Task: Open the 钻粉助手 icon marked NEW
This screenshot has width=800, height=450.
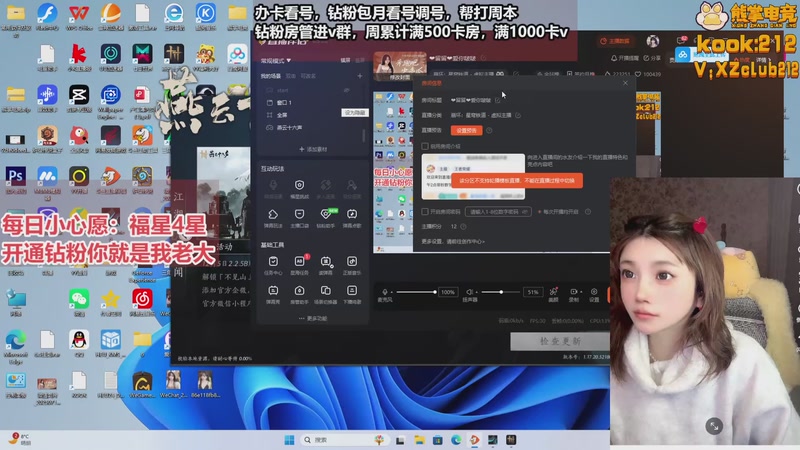Action: pyautogui.click(x=326, y=214)
